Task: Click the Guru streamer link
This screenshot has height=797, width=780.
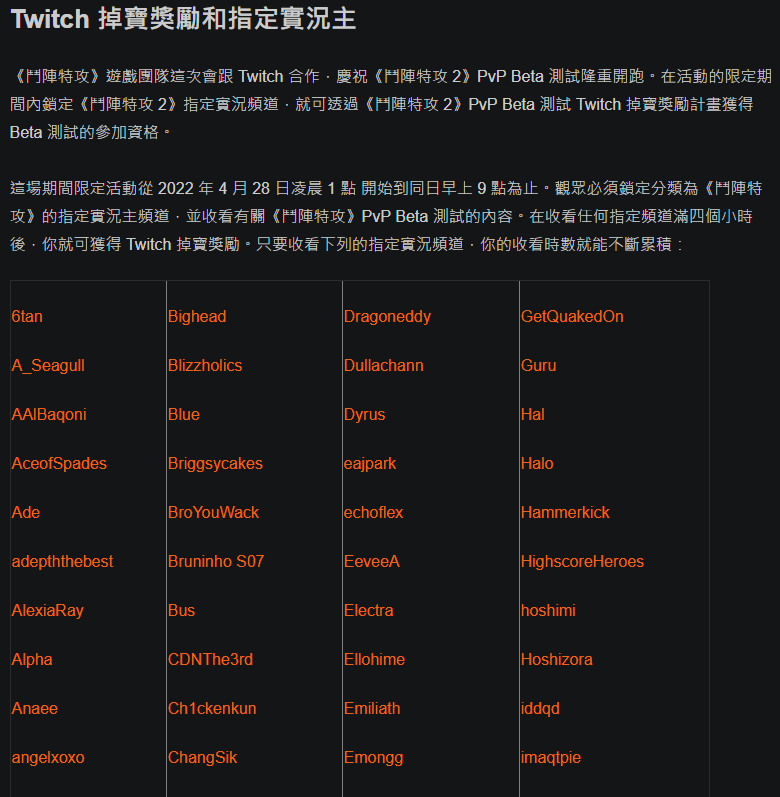Action: coord(539,365)
